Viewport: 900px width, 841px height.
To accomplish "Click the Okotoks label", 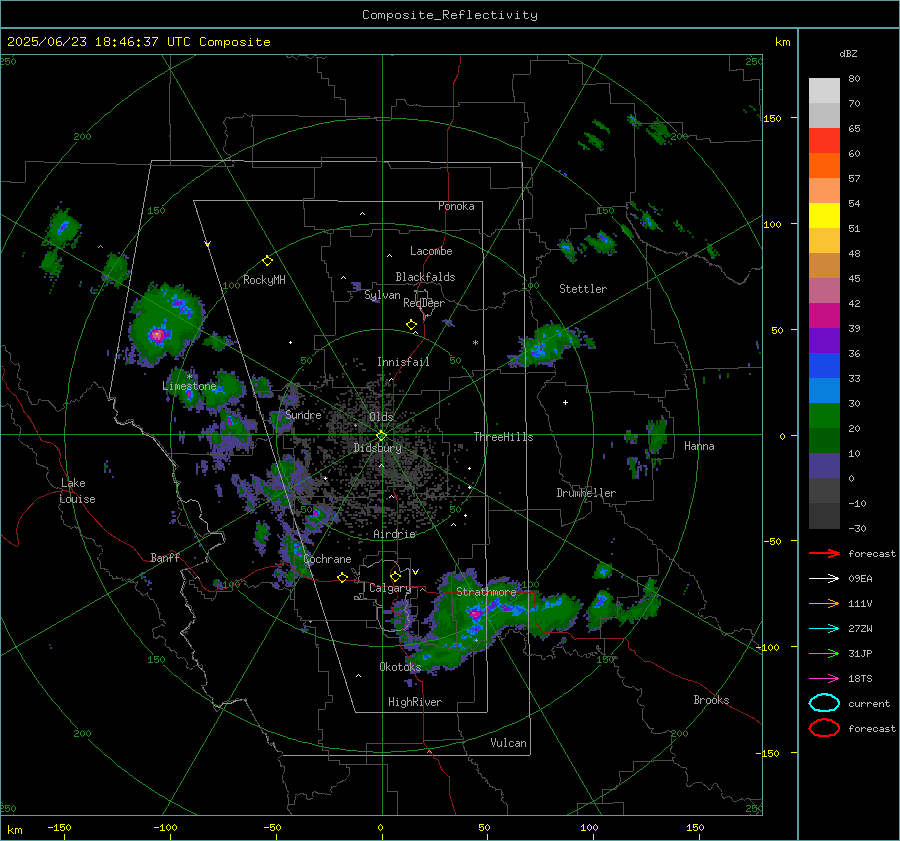I will [x=400, y=667].
